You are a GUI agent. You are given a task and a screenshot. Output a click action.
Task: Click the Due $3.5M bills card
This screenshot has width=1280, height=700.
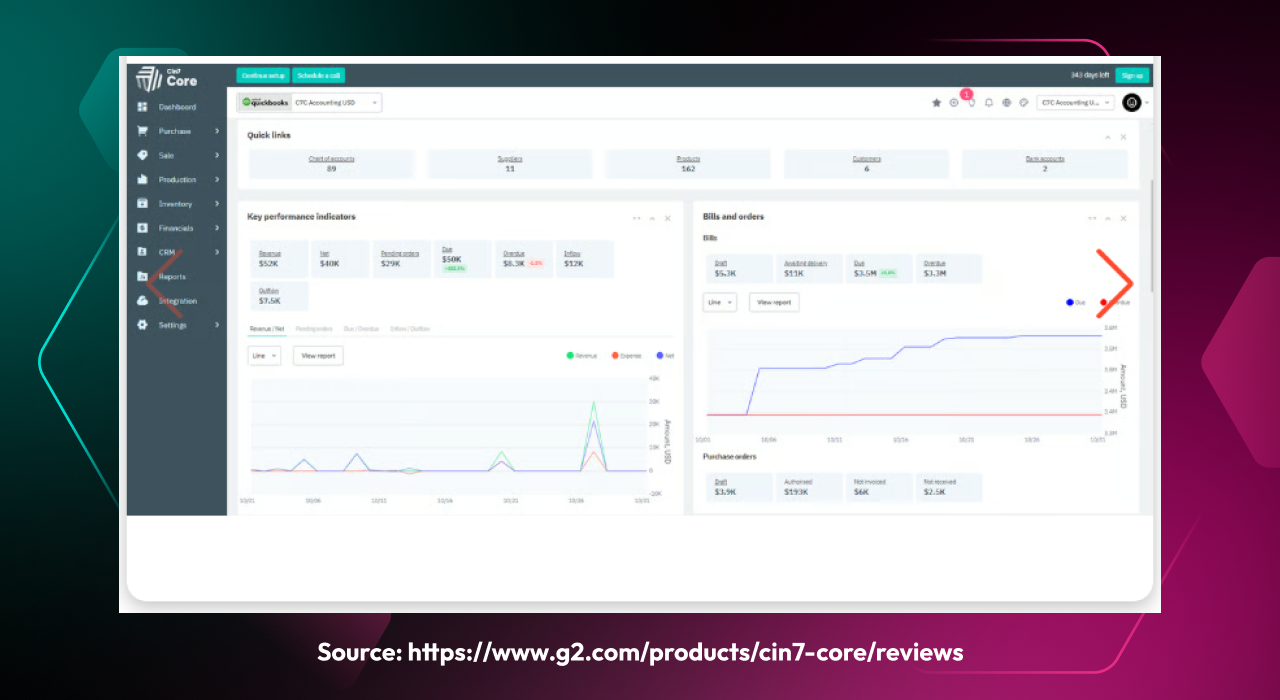[878, 268]
